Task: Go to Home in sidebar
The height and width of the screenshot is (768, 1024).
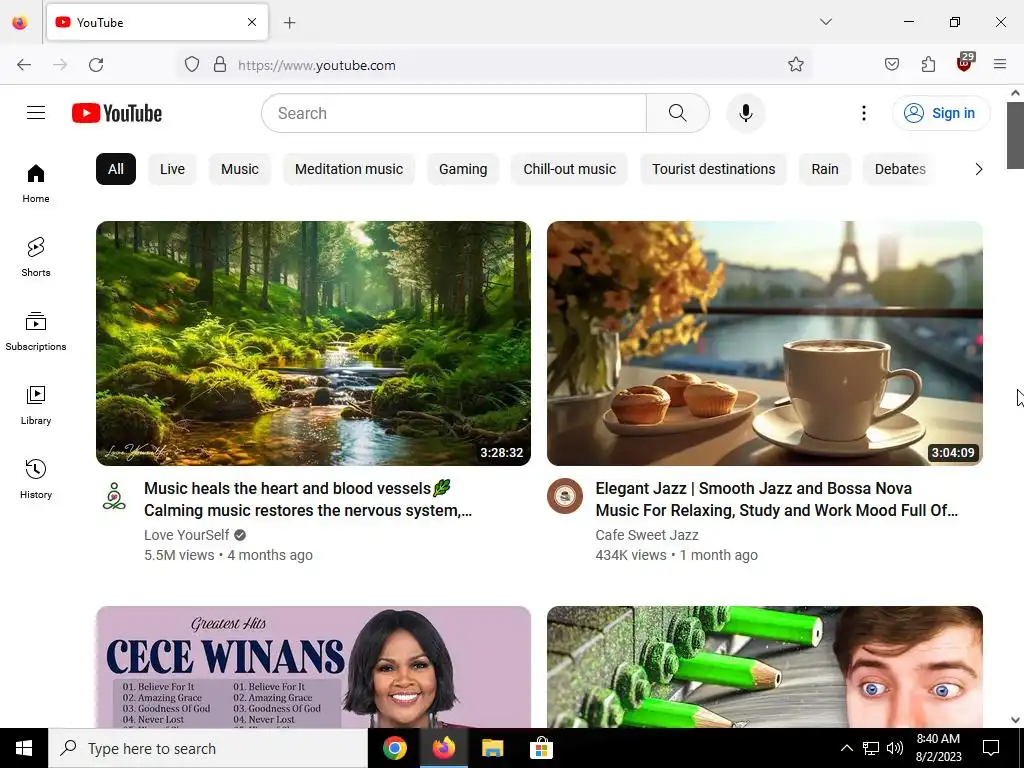Action: [36, 184]
